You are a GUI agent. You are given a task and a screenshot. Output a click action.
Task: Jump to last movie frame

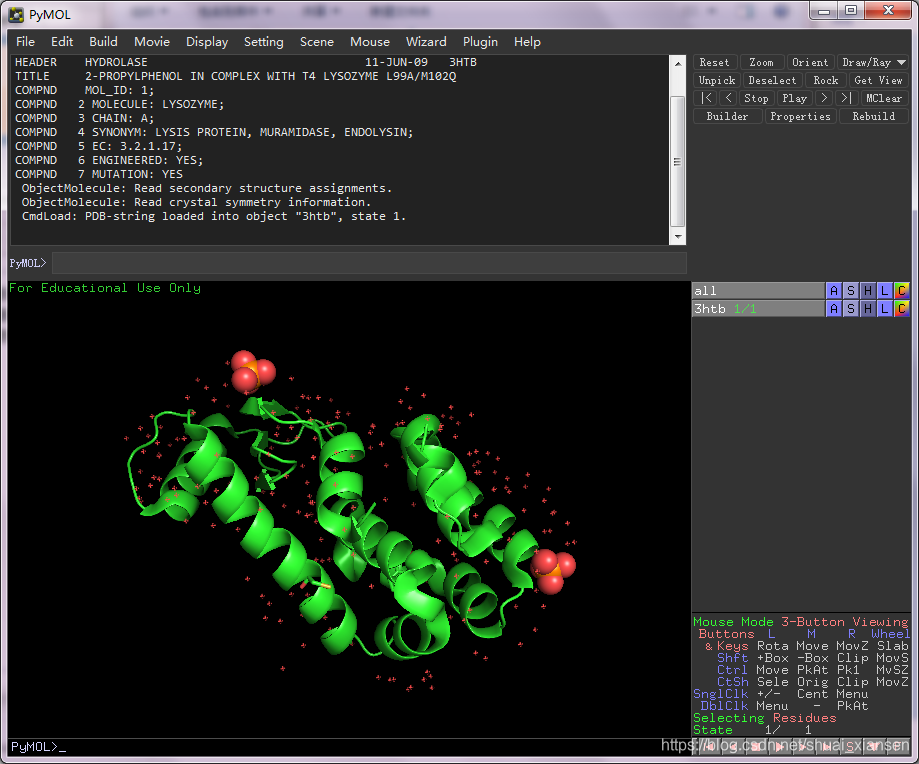pos(846,98)
